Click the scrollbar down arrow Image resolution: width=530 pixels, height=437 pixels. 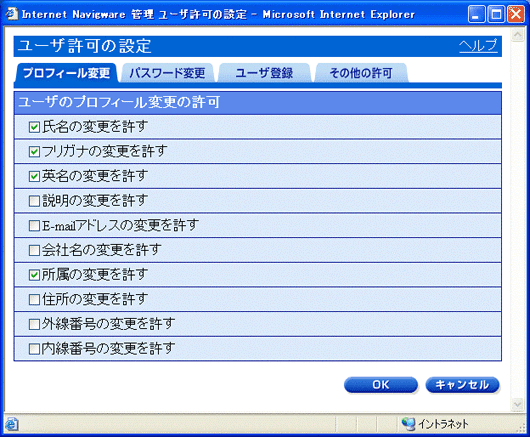[517, 404]
